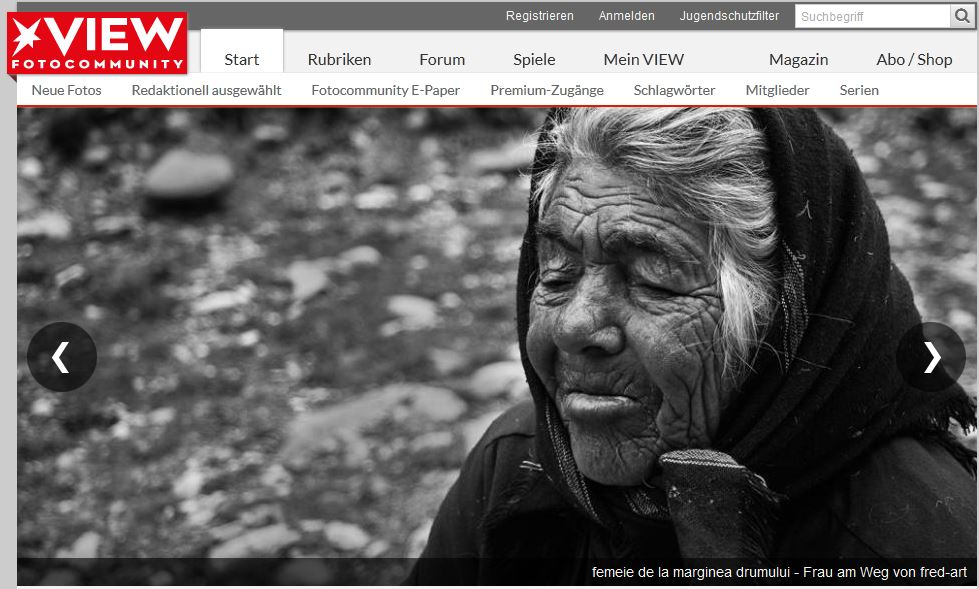979x589 pixels.
Task: Open the Magazin tab
Action: coord(798,59)
